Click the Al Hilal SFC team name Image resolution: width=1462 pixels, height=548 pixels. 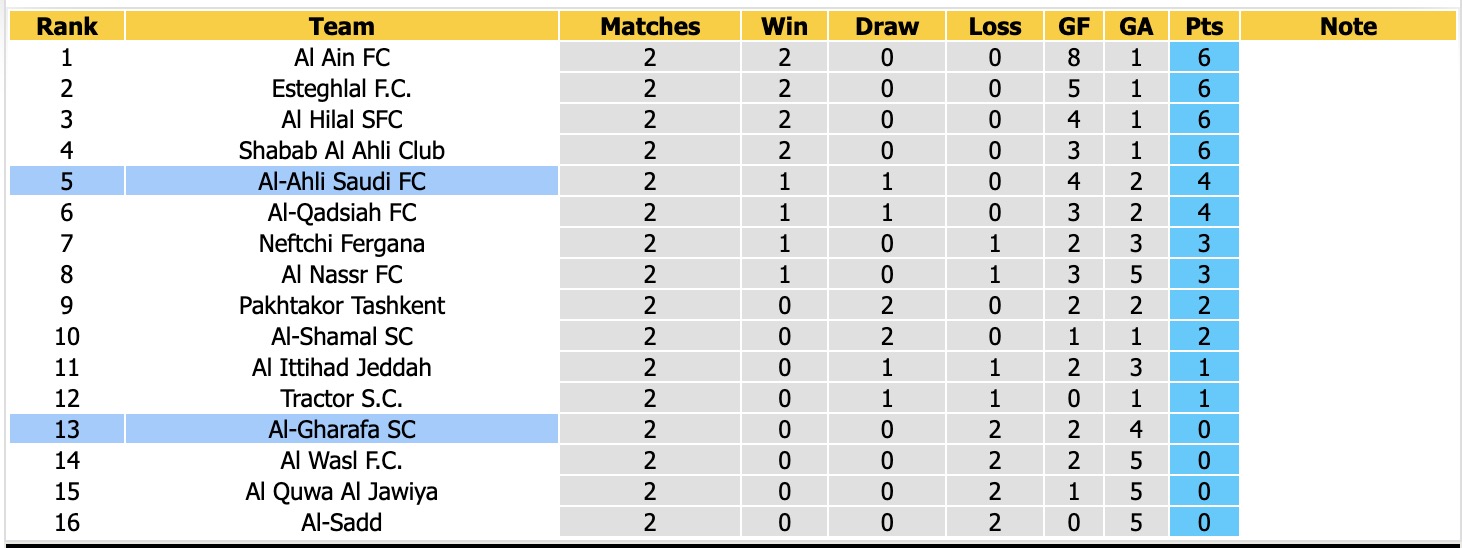pyautogui.click(x=342, y=120)
